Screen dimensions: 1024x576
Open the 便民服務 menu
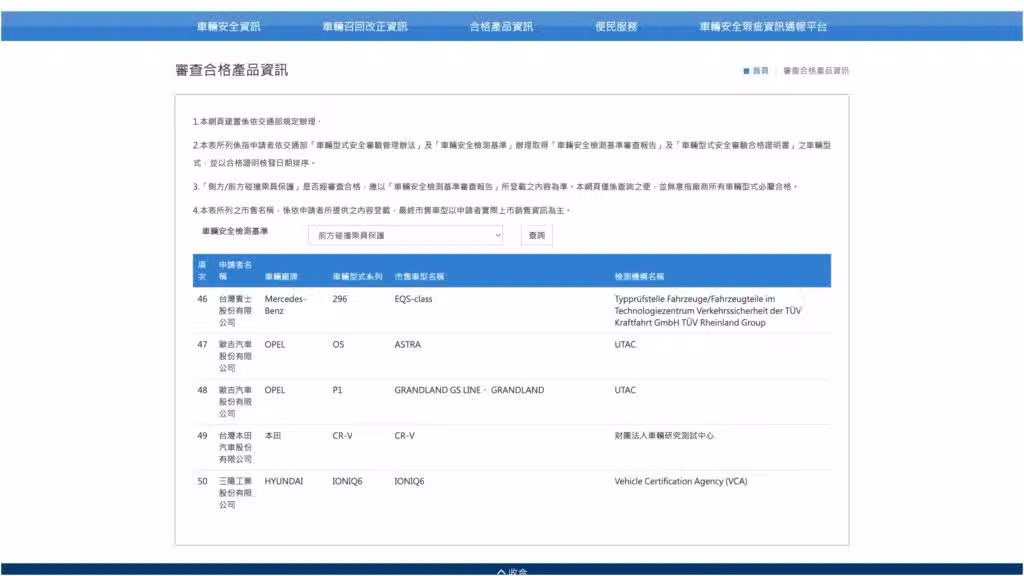point(616,26)
